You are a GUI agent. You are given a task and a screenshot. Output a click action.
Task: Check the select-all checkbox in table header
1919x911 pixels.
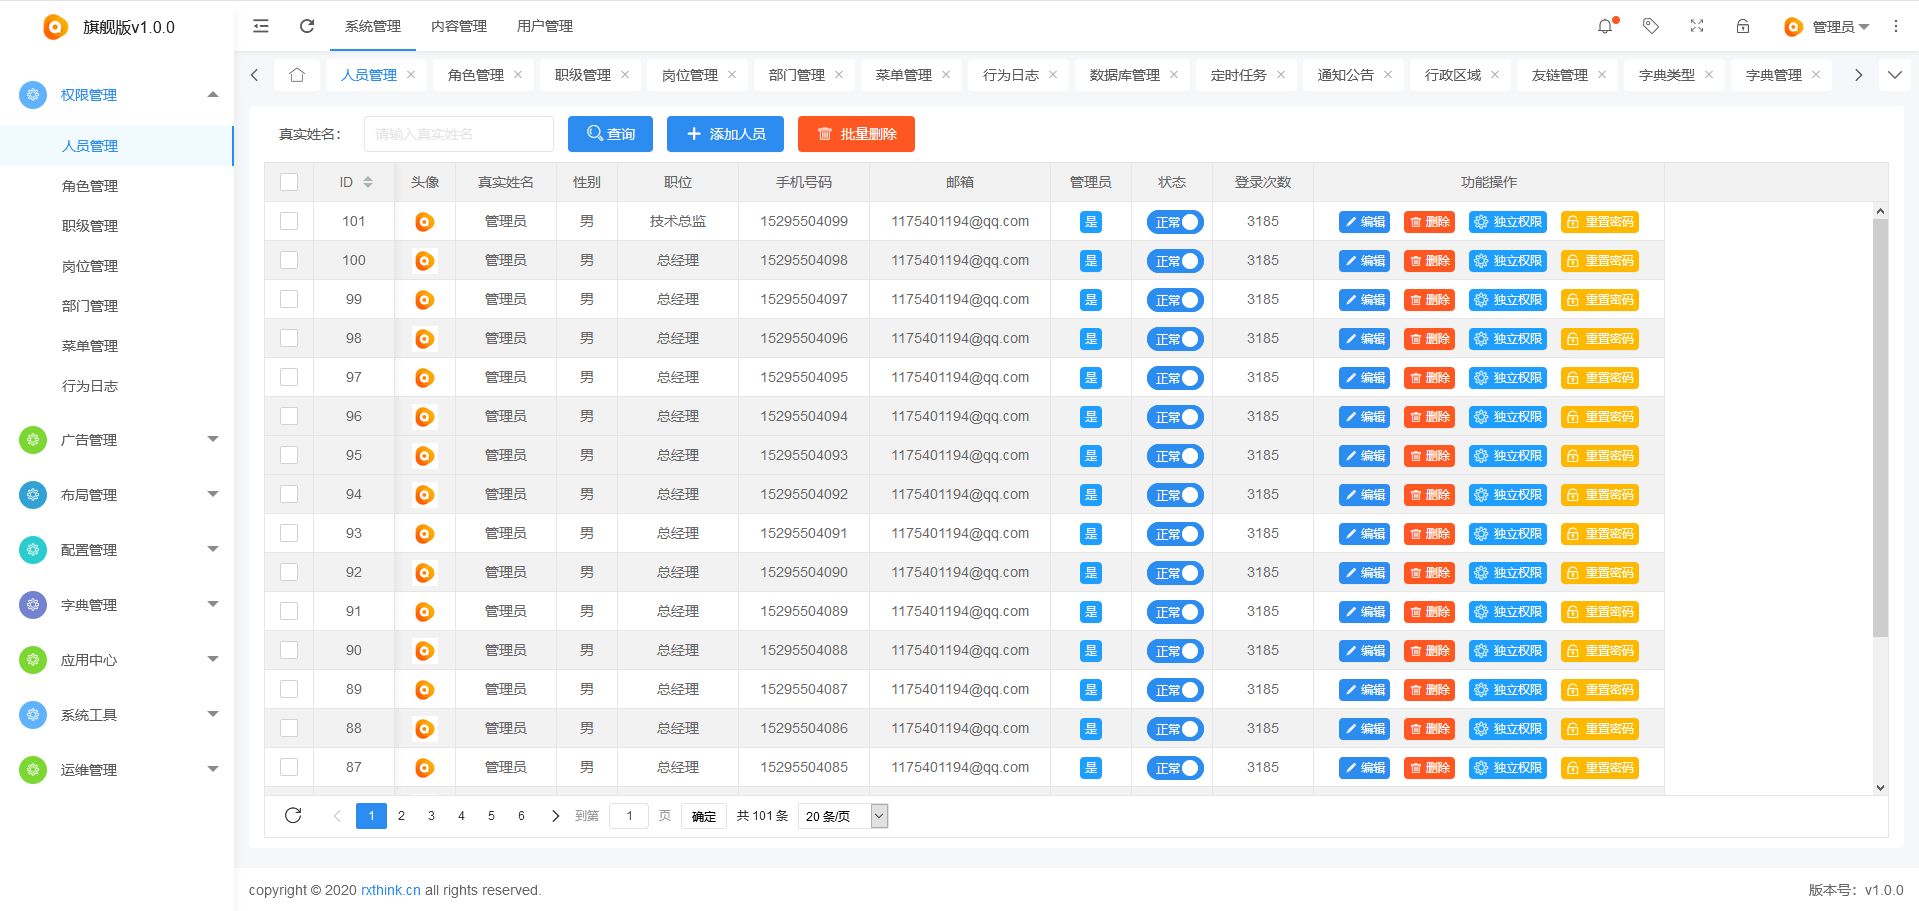(289, 182)
